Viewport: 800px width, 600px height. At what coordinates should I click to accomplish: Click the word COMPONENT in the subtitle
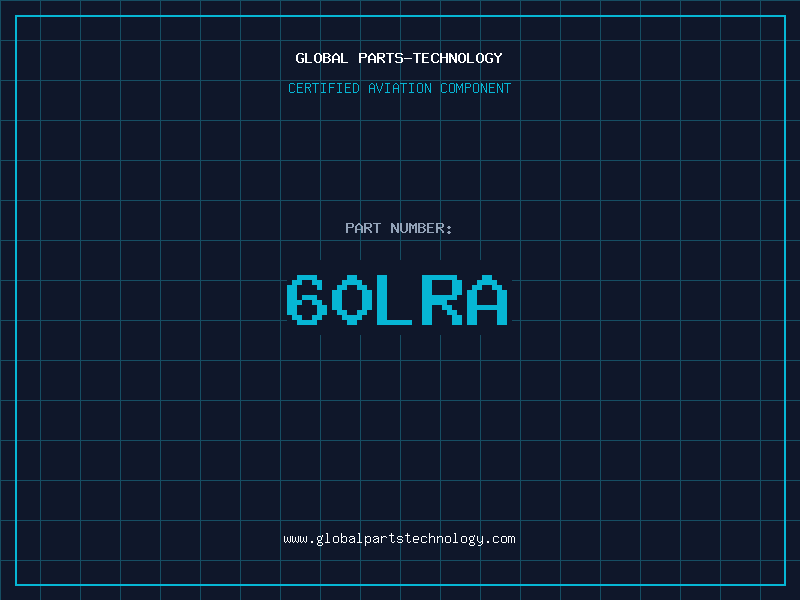[x=475, y=88]
